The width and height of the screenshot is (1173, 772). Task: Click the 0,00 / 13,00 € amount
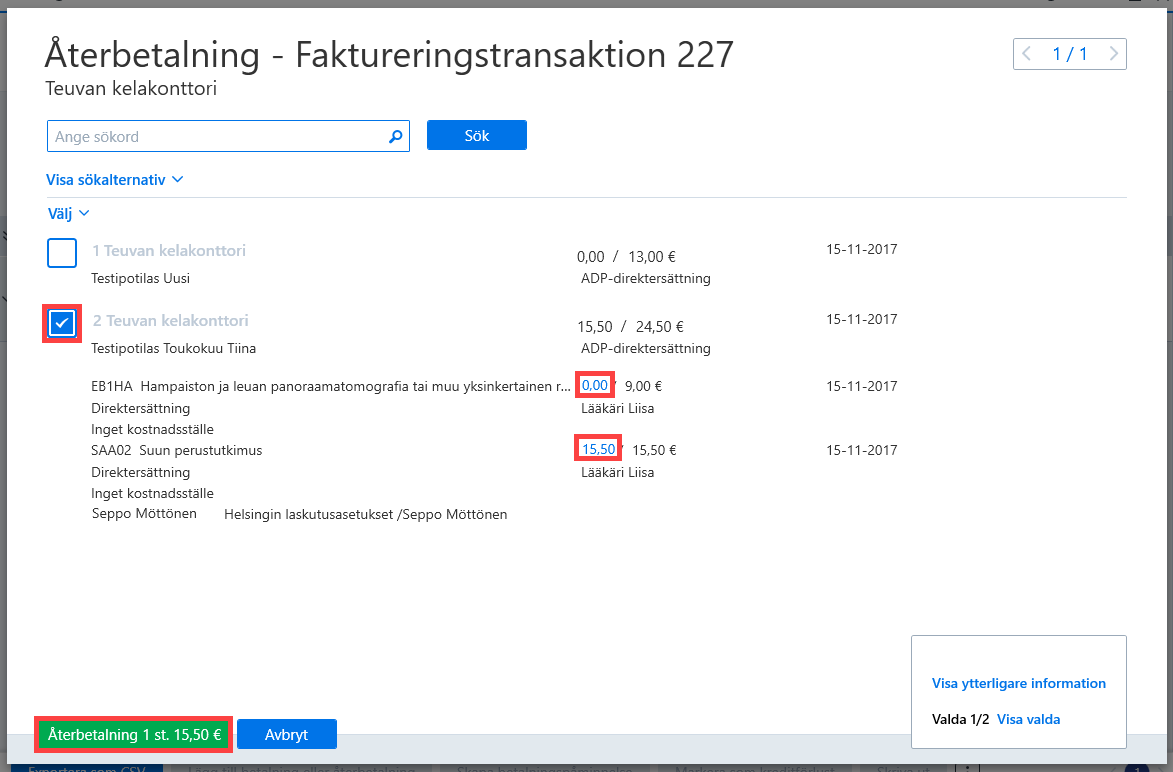pyautogui.click(x=626, y=257)
